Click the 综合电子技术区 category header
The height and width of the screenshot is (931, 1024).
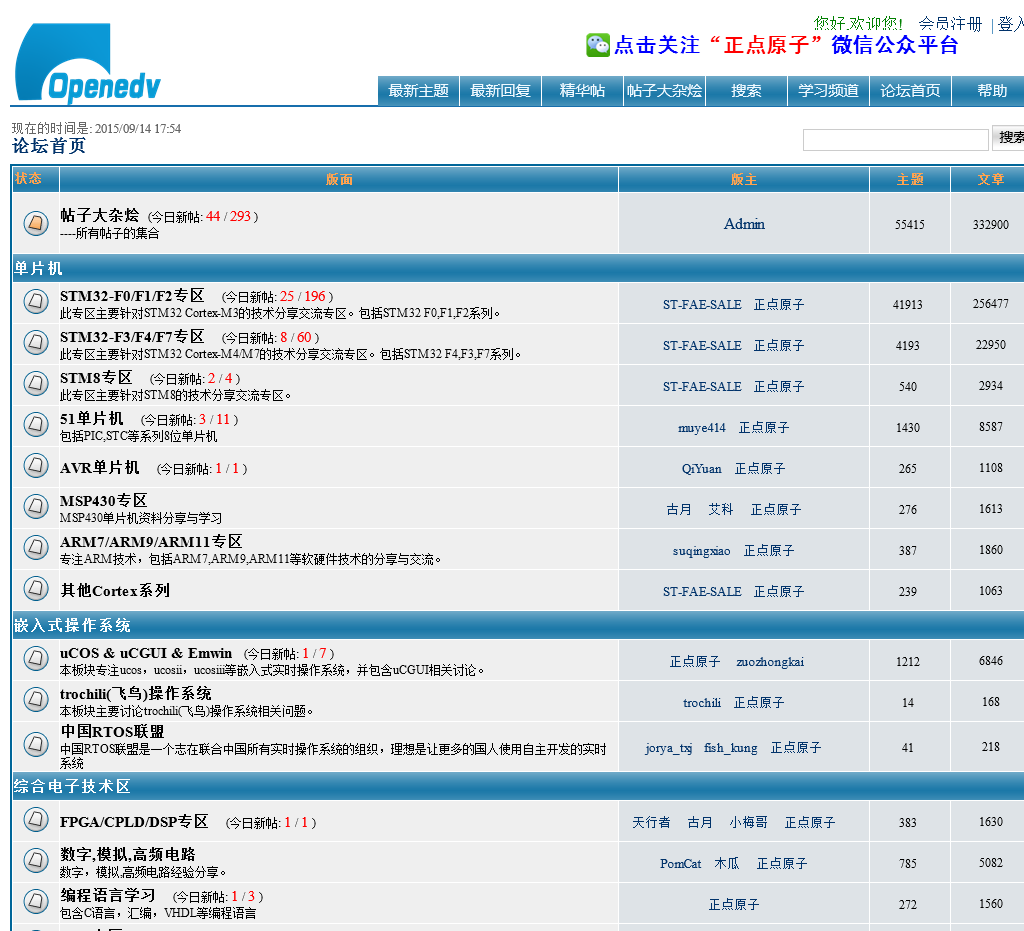(x=72, y=786)
